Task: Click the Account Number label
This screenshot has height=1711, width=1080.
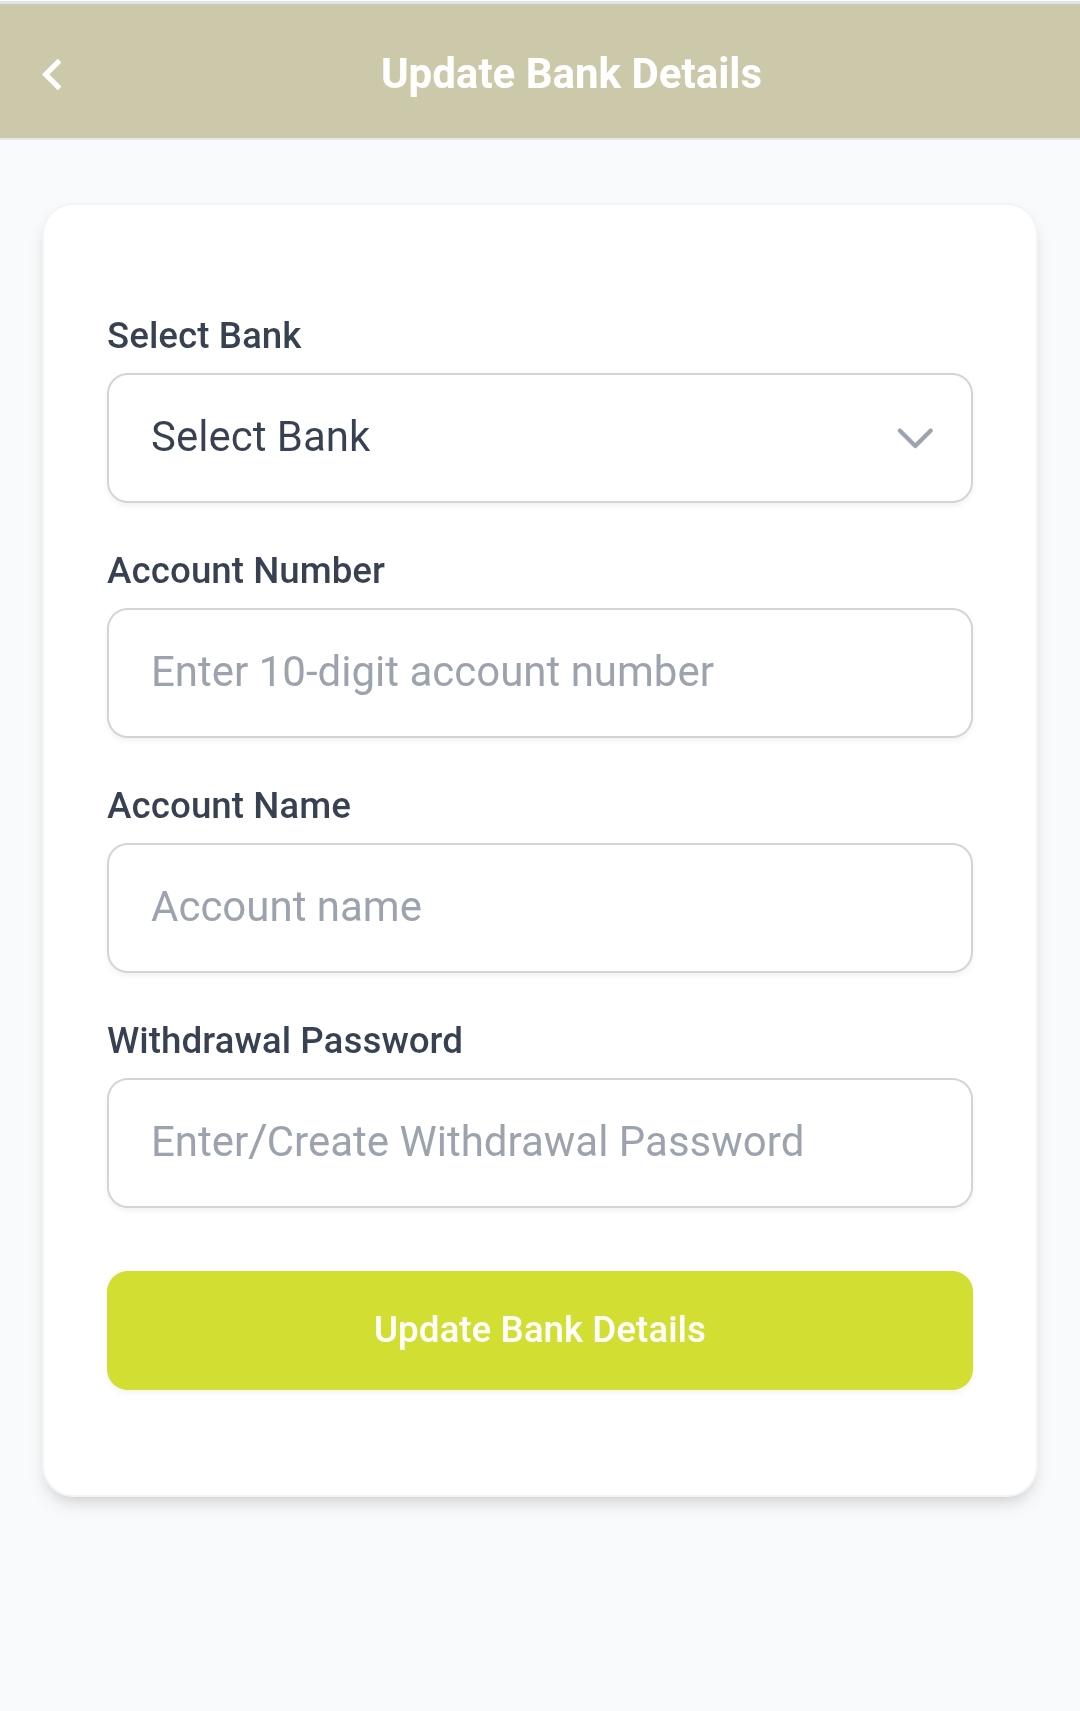Action: coord(246,570)
